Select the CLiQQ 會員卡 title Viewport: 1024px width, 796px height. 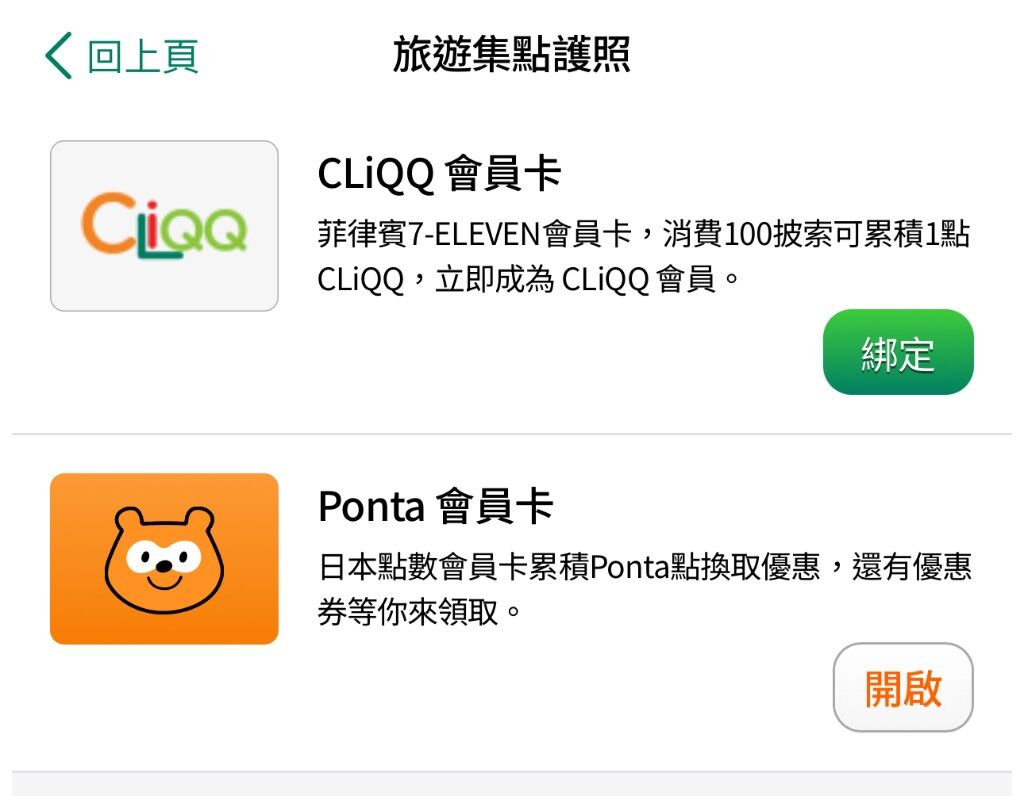click(439, 174)
